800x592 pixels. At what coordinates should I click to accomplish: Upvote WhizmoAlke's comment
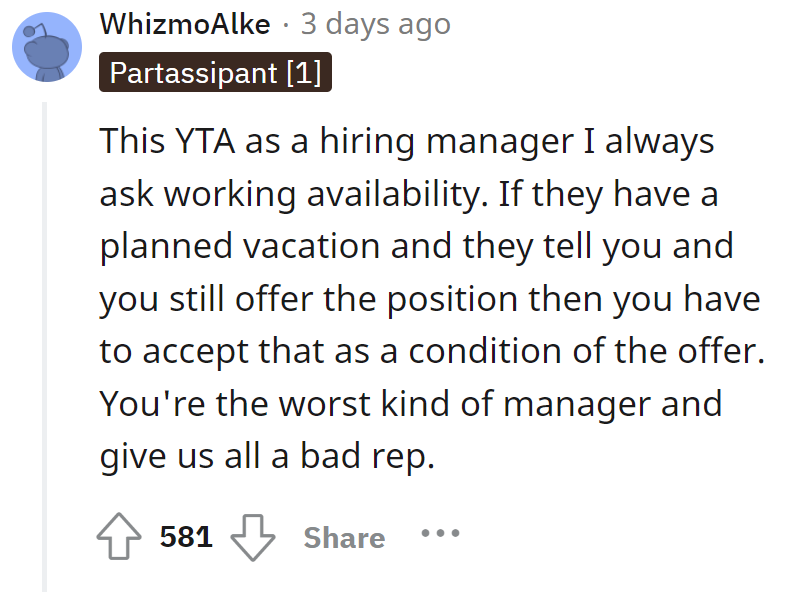[119, 536]
